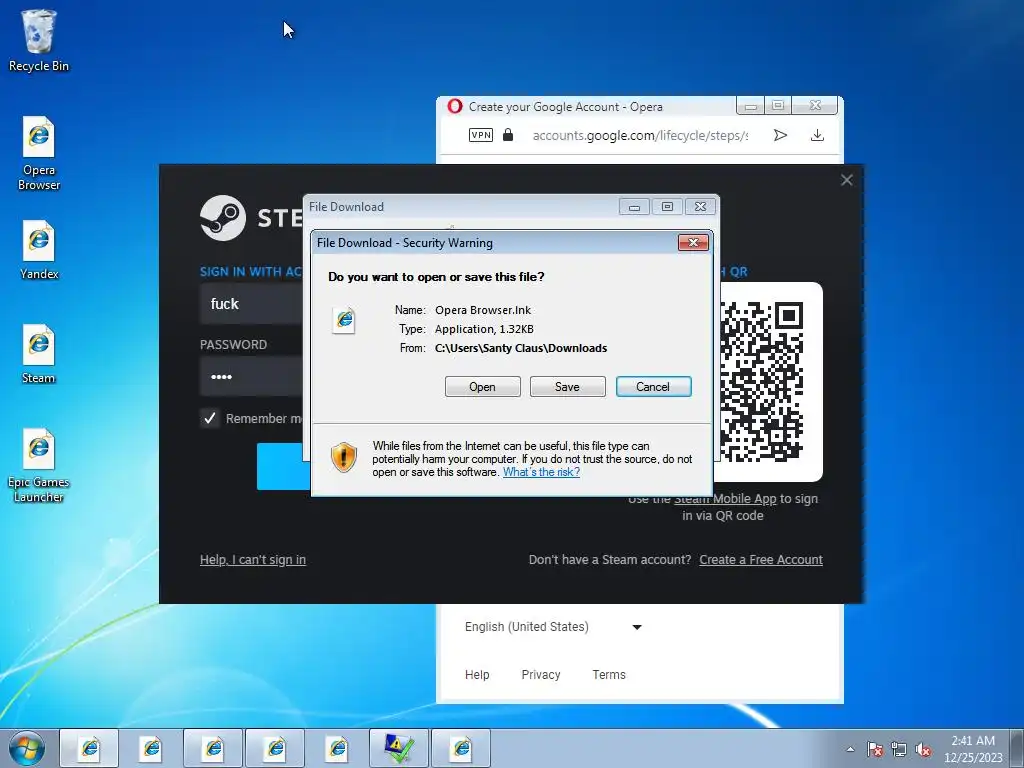Click the taskbar clock showing 2:41 AM
The width and height of the screenshot is (1024, 768).
(972, 748)
